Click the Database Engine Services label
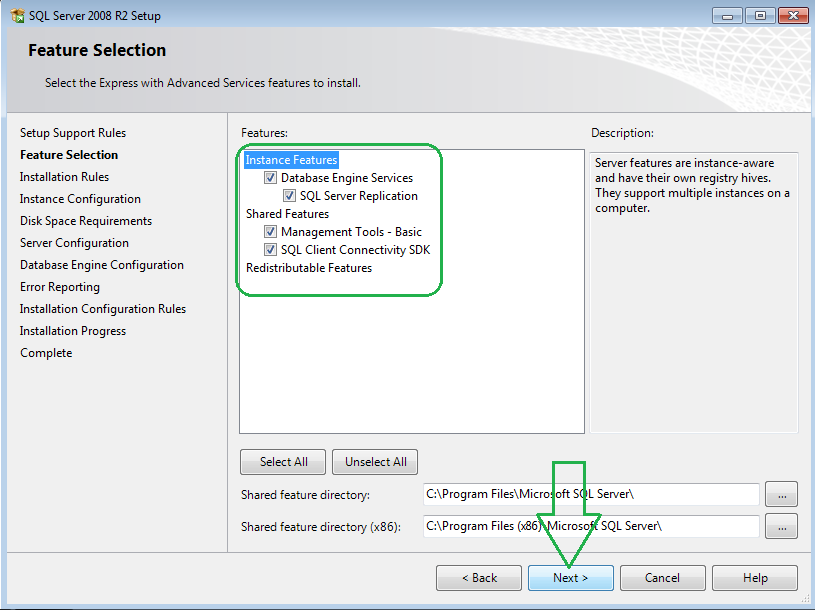The width and height of the screenshot is (815, 610). 347,178
